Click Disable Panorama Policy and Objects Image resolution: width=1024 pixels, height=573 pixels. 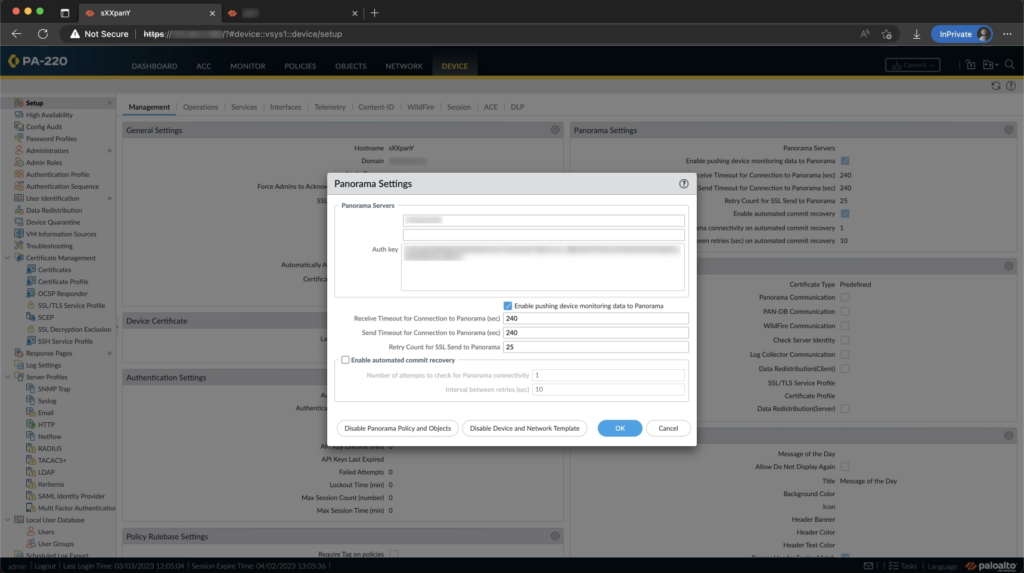click(397, 429)
